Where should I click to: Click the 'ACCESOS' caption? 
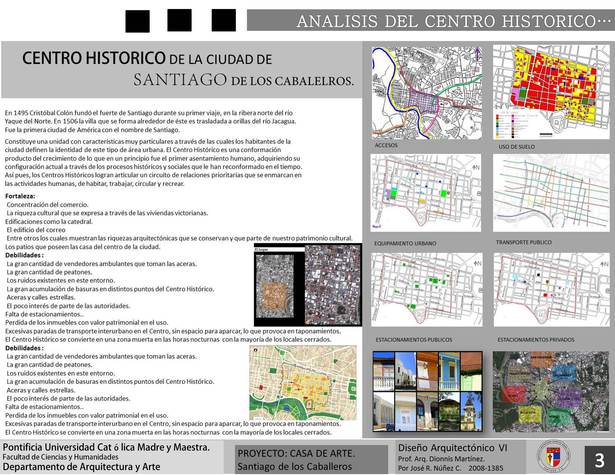(x=386, y=145)
